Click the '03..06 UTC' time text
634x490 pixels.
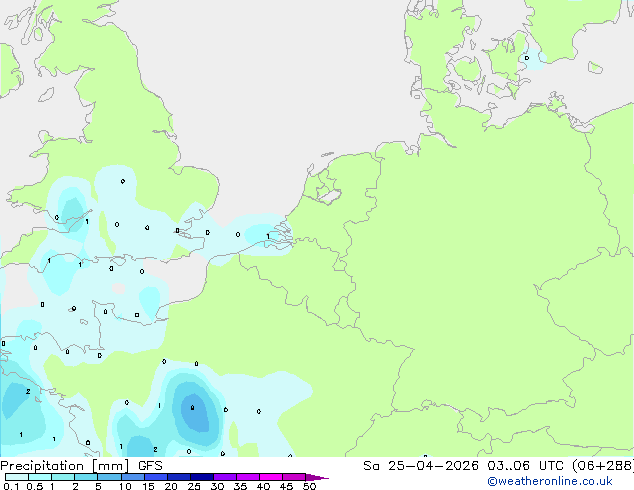525,466
